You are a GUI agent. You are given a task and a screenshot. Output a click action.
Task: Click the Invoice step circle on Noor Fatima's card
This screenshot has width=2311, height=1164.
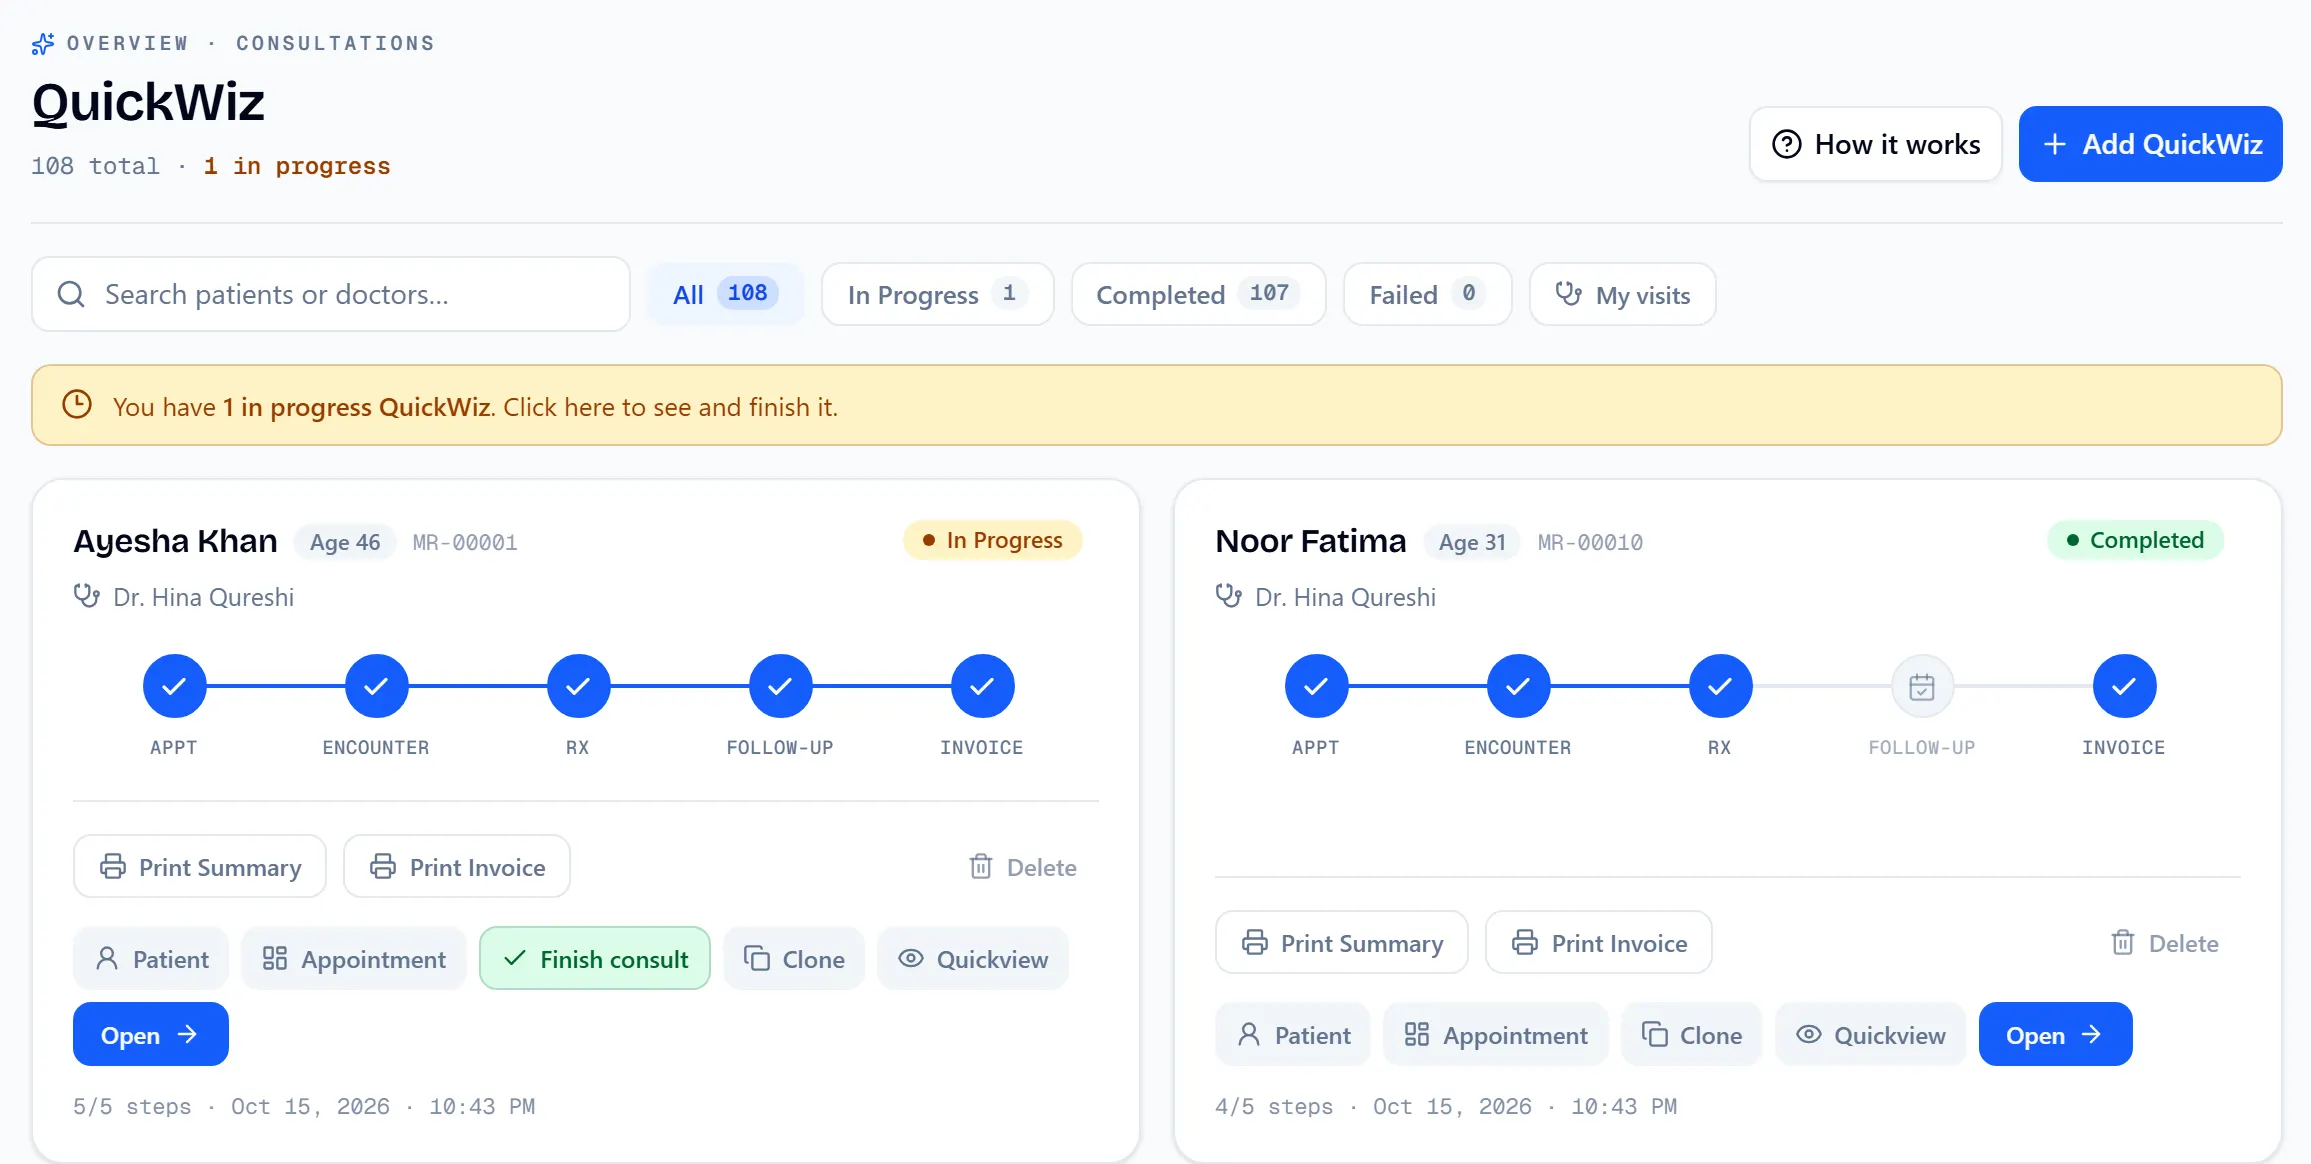[2124, 686]
